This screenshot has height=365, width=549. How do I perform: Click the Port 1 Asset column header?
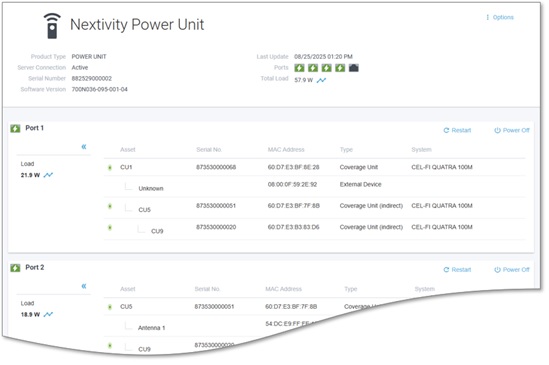tap(127, 150)
